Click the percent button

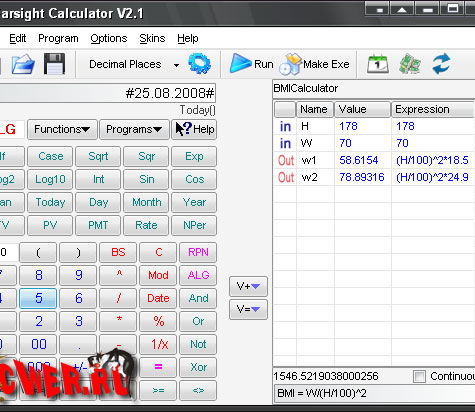(x=158, y=321)
